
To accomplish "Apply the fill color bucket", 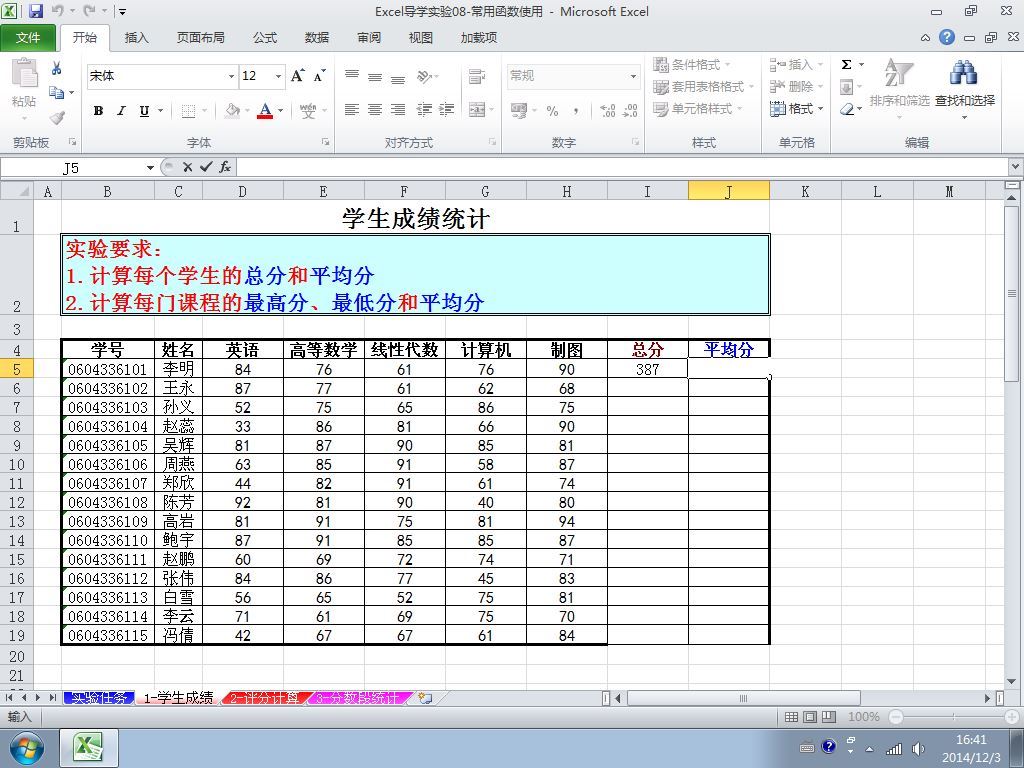I will 232,111.
